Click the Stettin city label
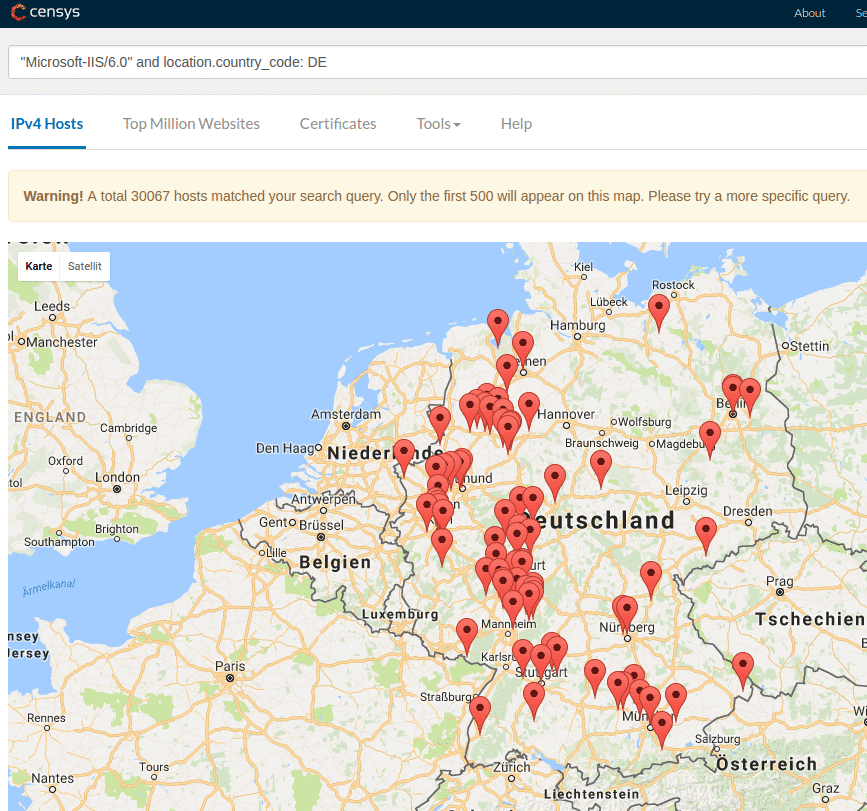Image resolution: width=867 pixels, height=811 pixels. 809,346
